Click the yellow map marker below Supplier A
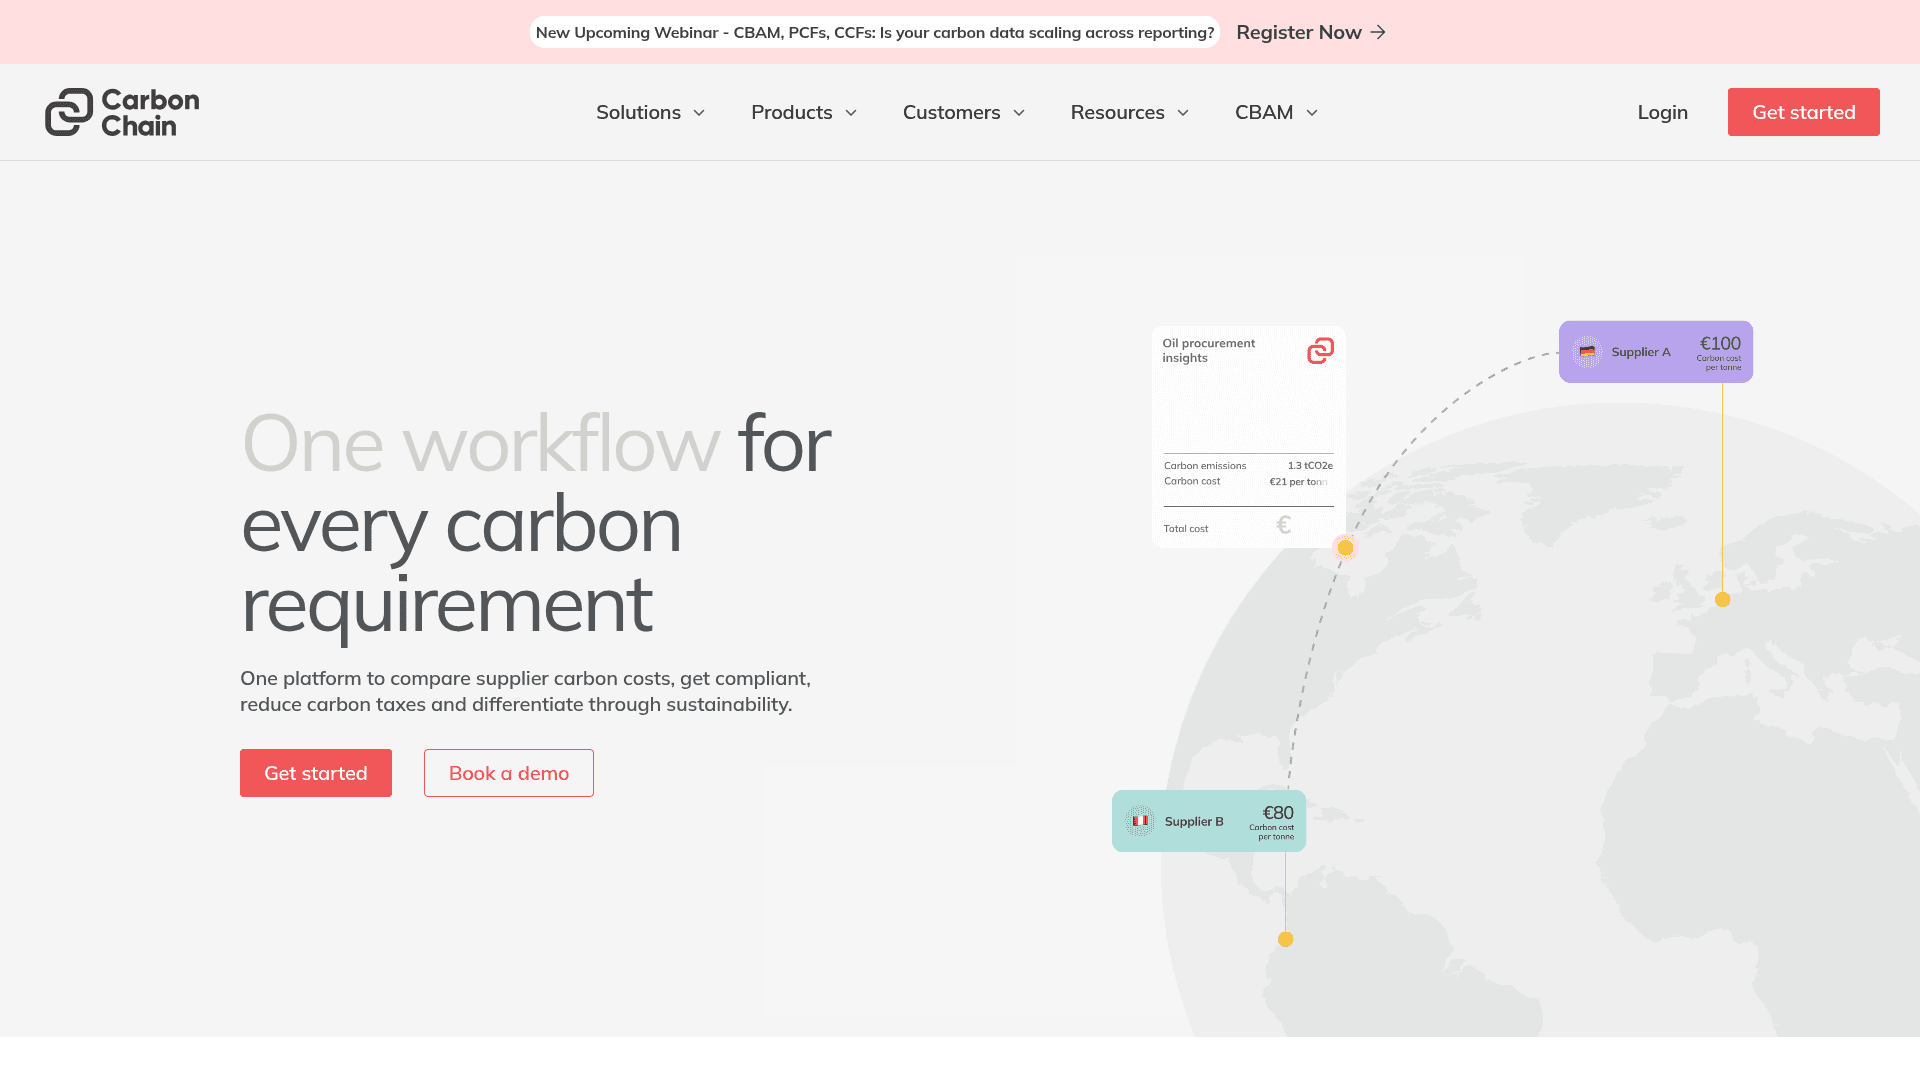 click(x=1722, y=600)
